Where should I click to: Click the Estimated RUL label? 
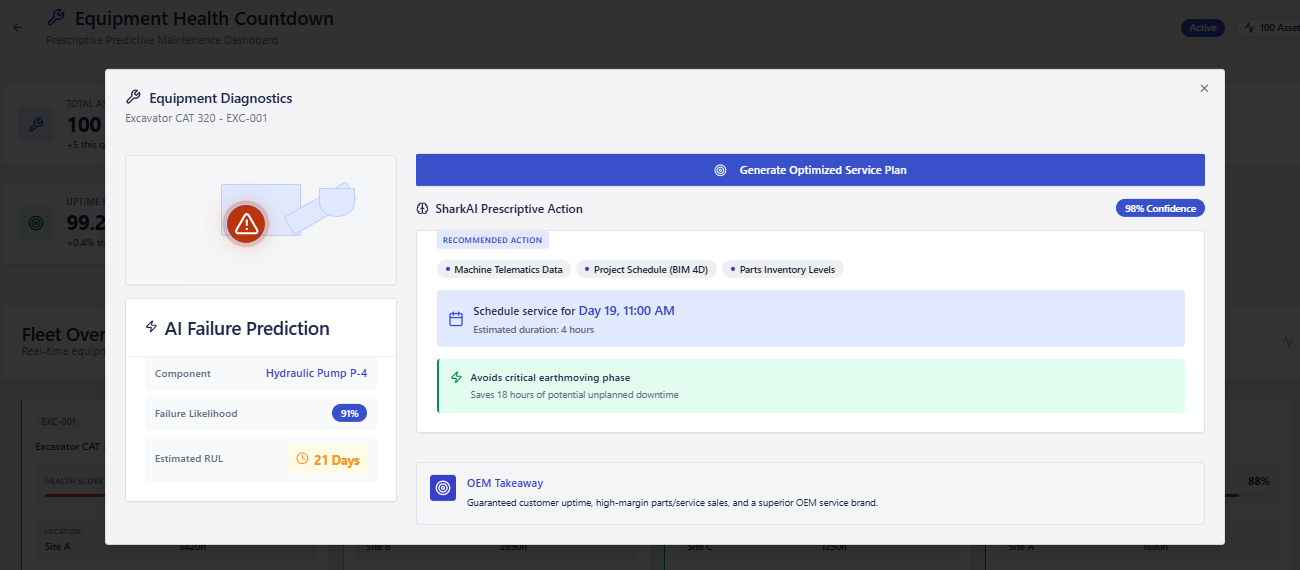(x=189, y=459)
